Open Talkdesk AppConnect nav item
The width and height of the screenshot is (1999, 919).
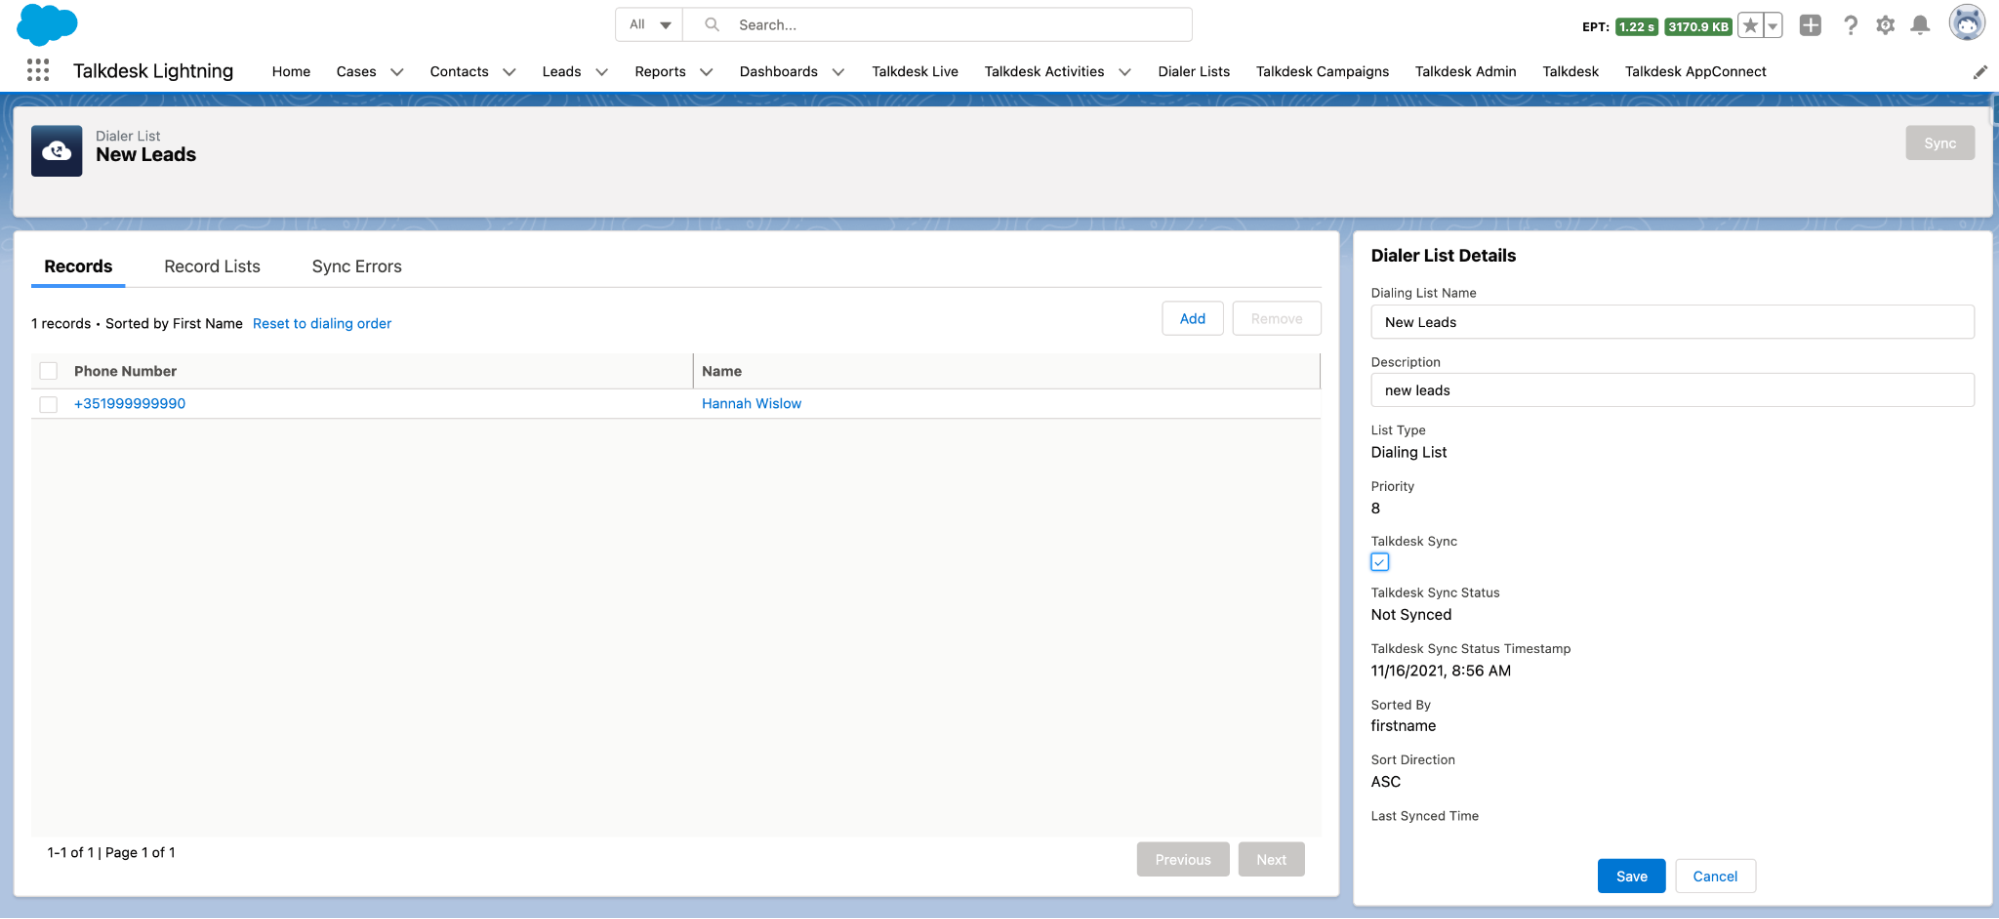1695,72
